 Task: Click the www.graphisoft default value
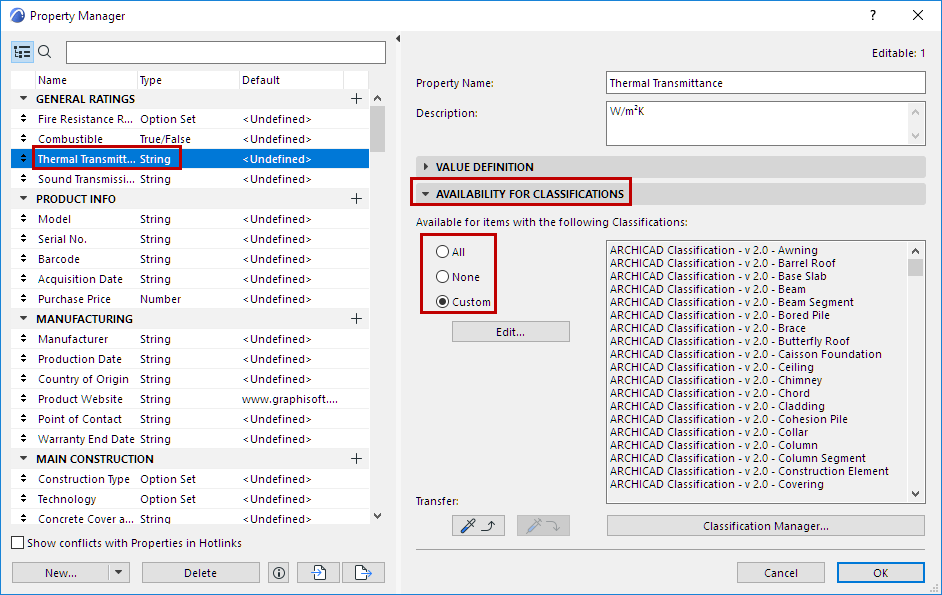click(x=290, y=399)
